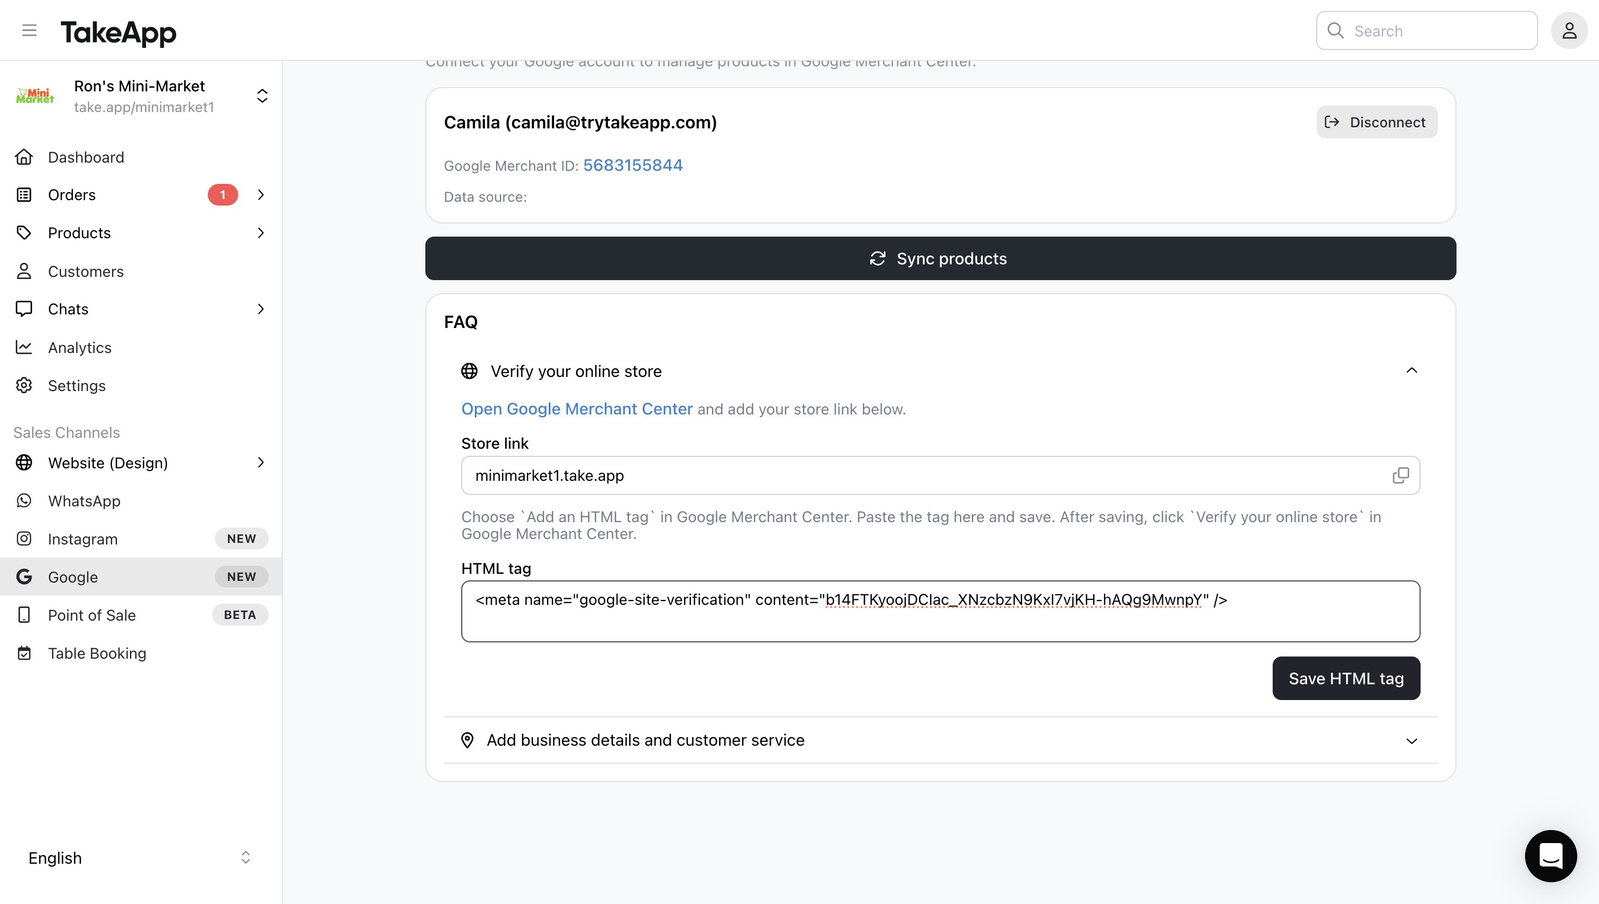1599x904 pixels.
Task: Focus the Search field
Action: point(1427,31)
